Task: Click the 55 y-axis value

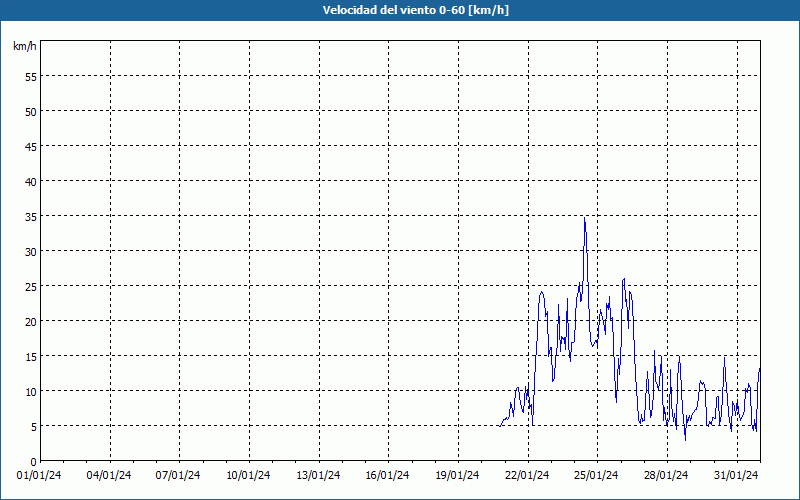Action: click(x=31, y=77)
